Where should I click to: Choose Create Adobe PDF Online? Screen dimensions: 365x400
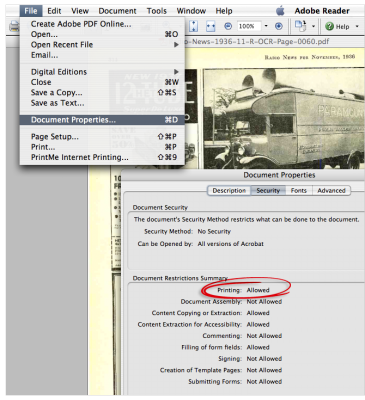pyautogui.click(x=102, y=24)
